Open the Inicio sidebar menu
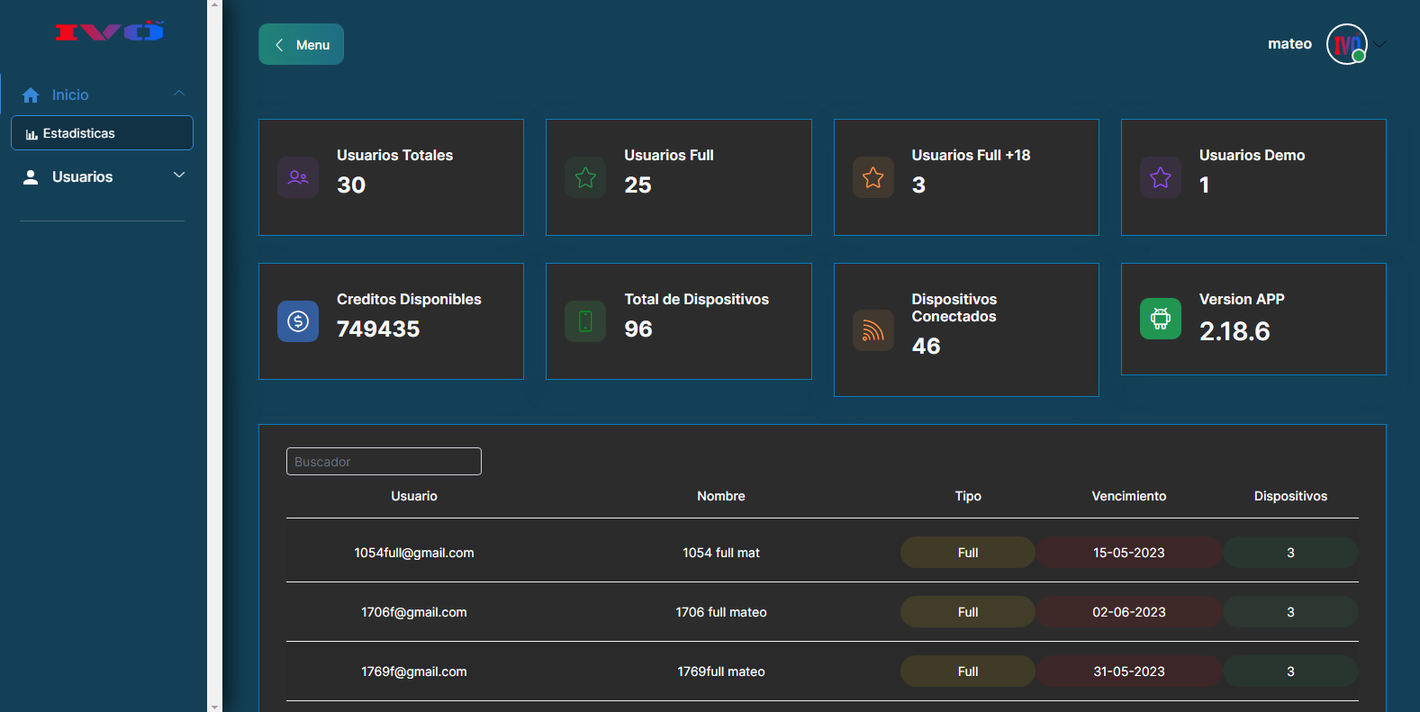Screen dimensions: 1420x712 [103, 94]
